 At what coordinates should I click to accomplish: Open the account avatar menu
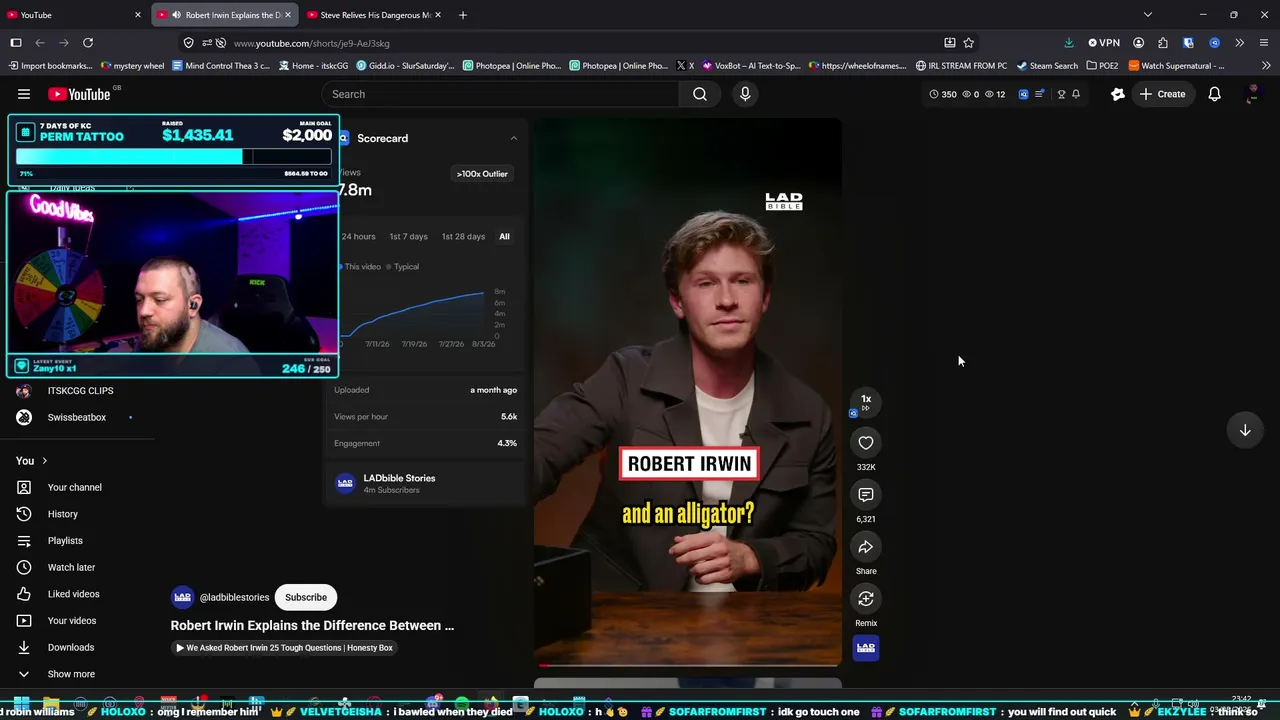tap(1252, 94)
